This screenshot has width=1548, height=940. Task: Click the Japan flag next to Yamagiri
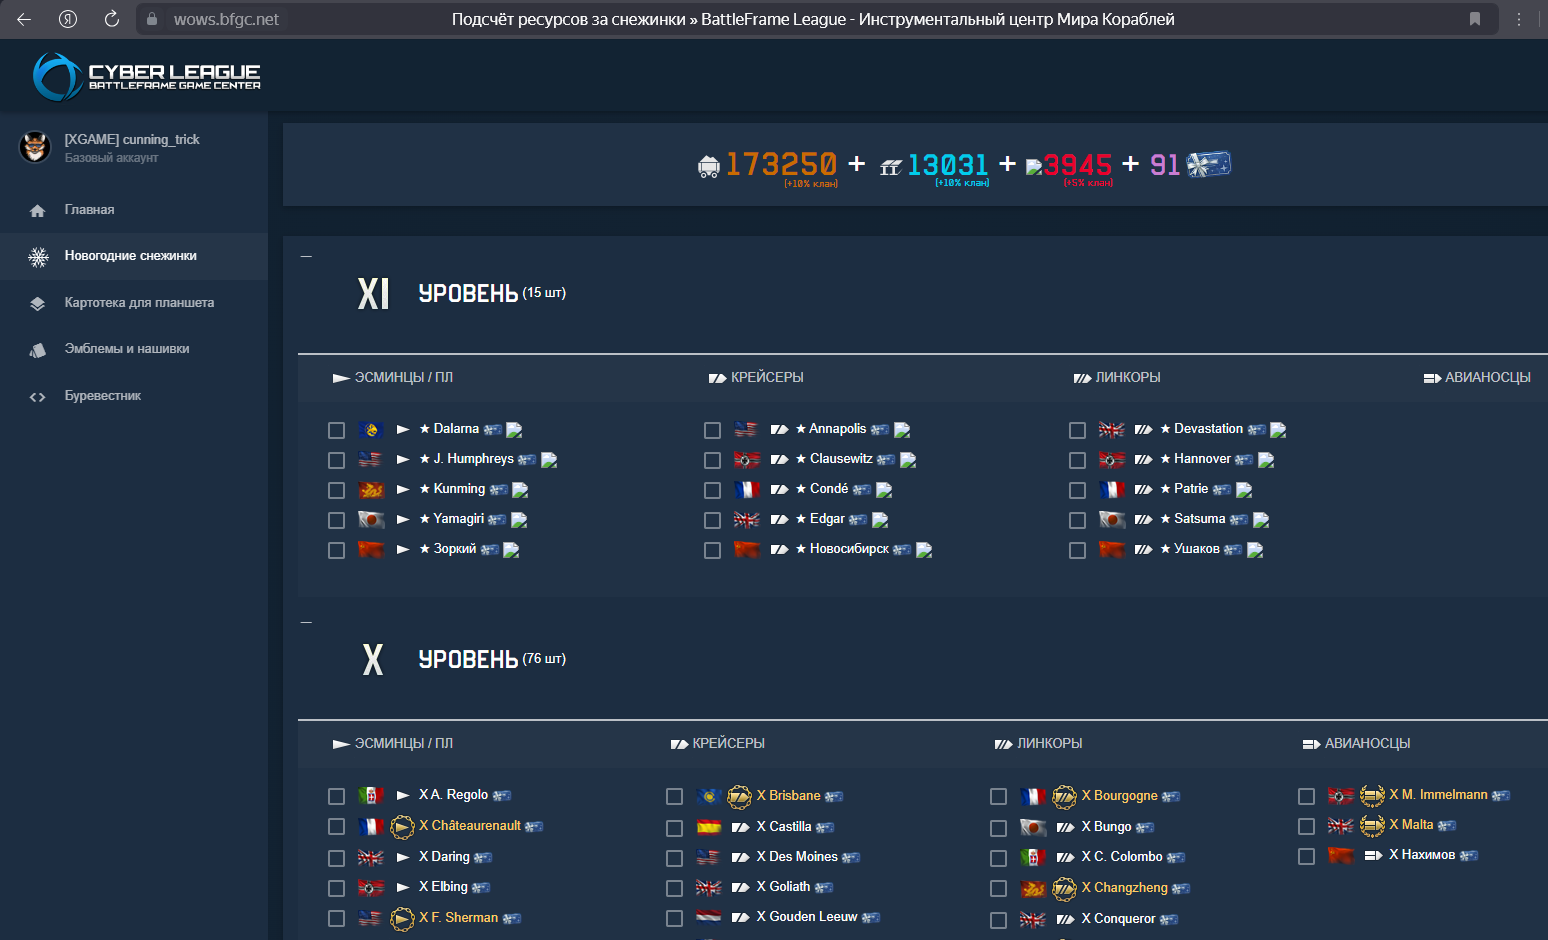(371, 520)
